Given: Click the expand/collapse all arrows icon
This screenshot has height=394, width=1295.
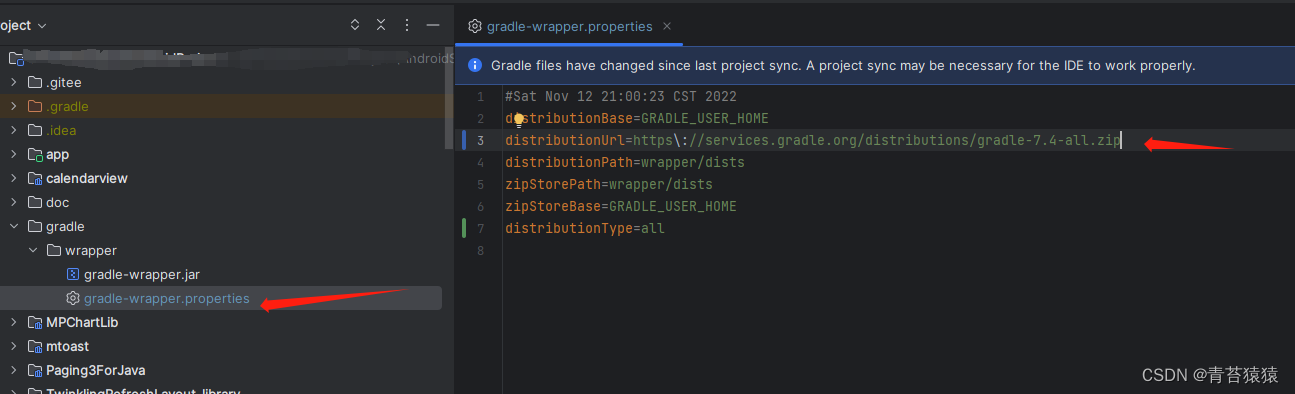Looking at the screenshot, I should (x=355, y=24).
